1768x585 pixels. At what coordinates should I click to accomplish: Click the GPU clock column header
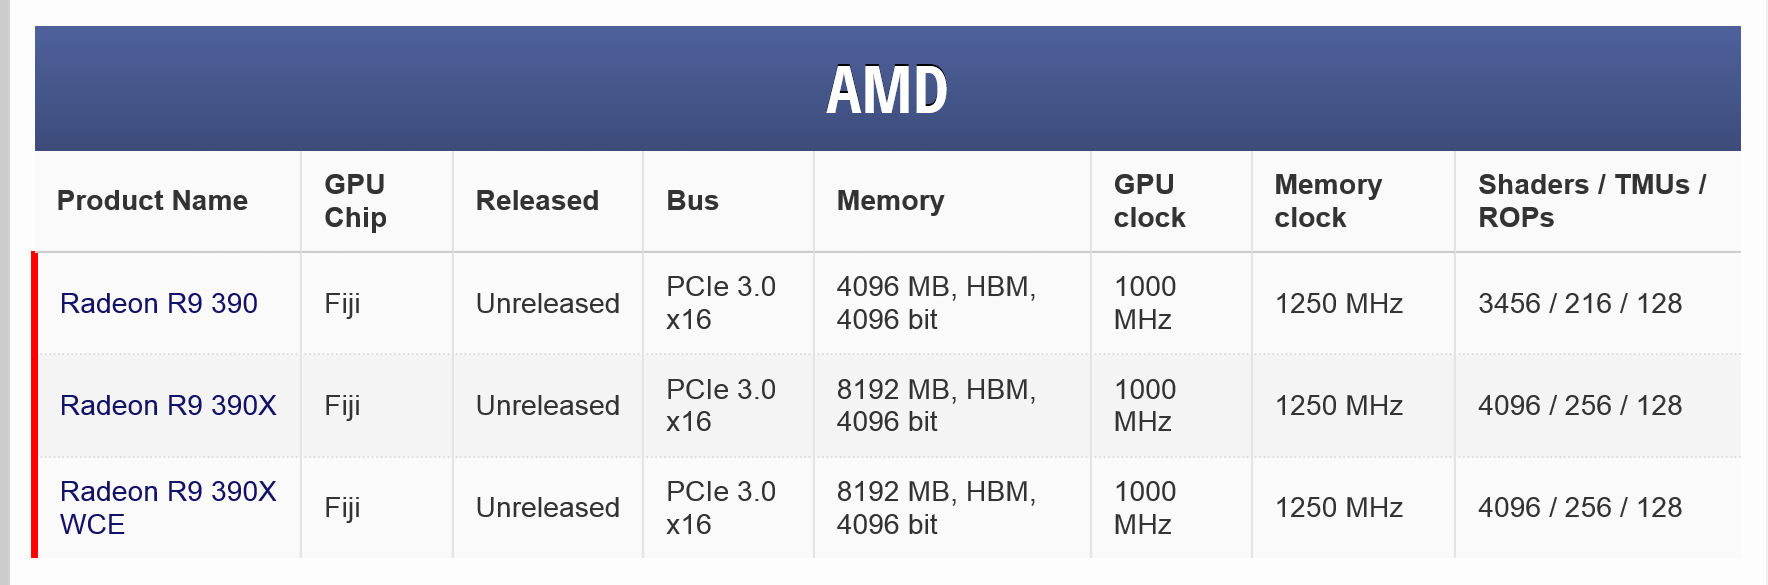(x=1149, y=201)
